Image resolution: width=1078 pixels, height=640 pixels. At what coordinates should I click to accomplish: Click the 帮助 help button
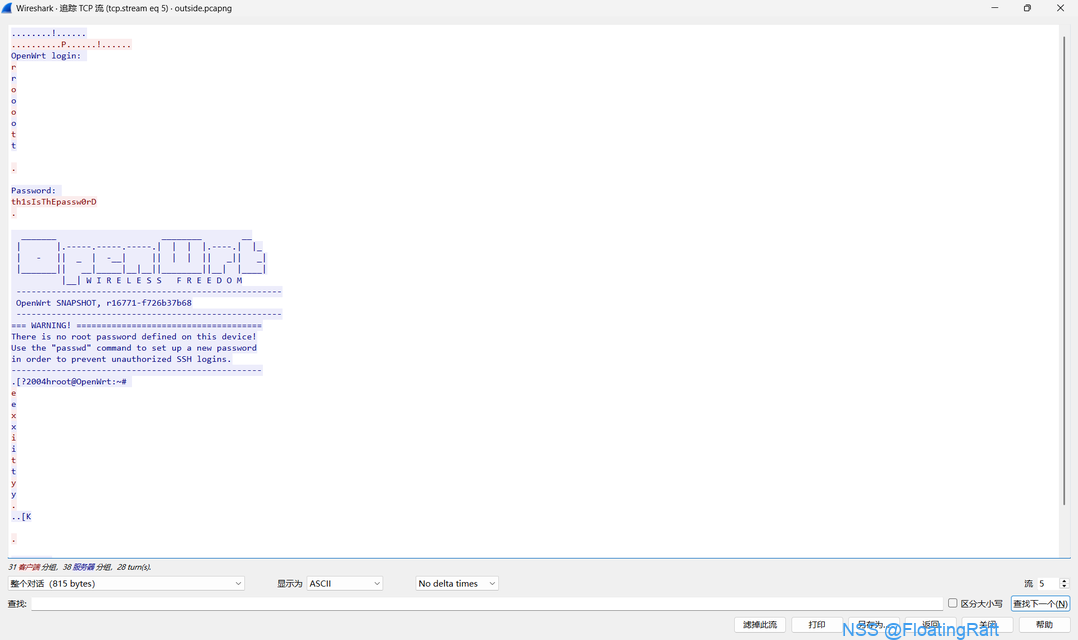point(1044,625)
